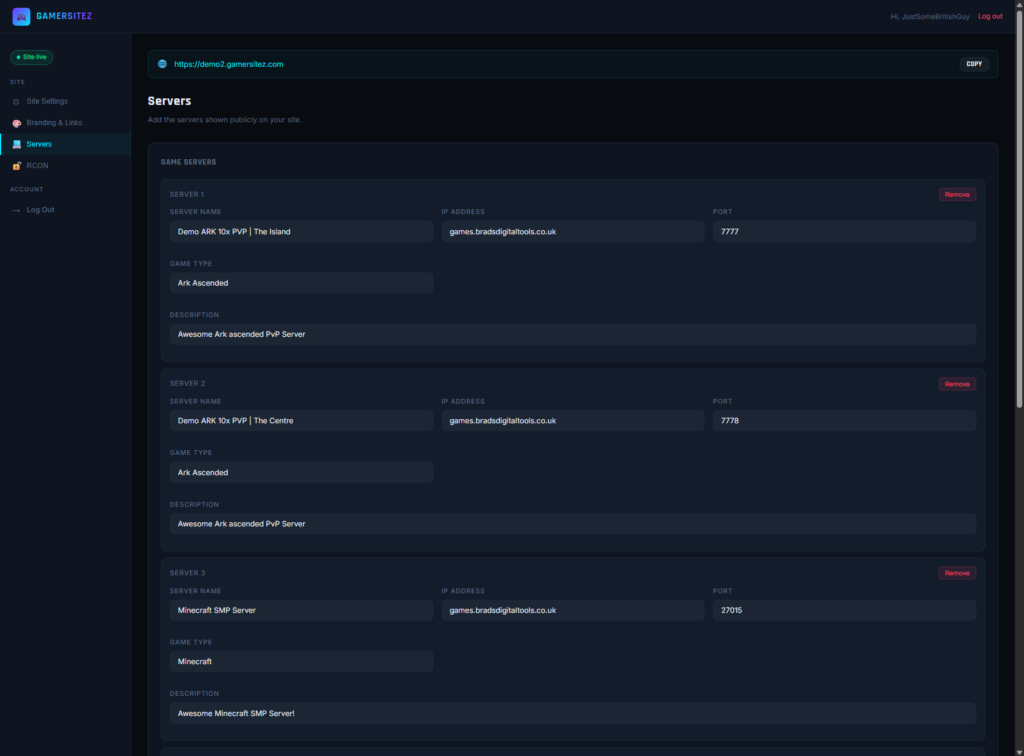Open the demo2.gamersitez.com link
Viewport: 1024px width, 756px height.
(229, 64)
